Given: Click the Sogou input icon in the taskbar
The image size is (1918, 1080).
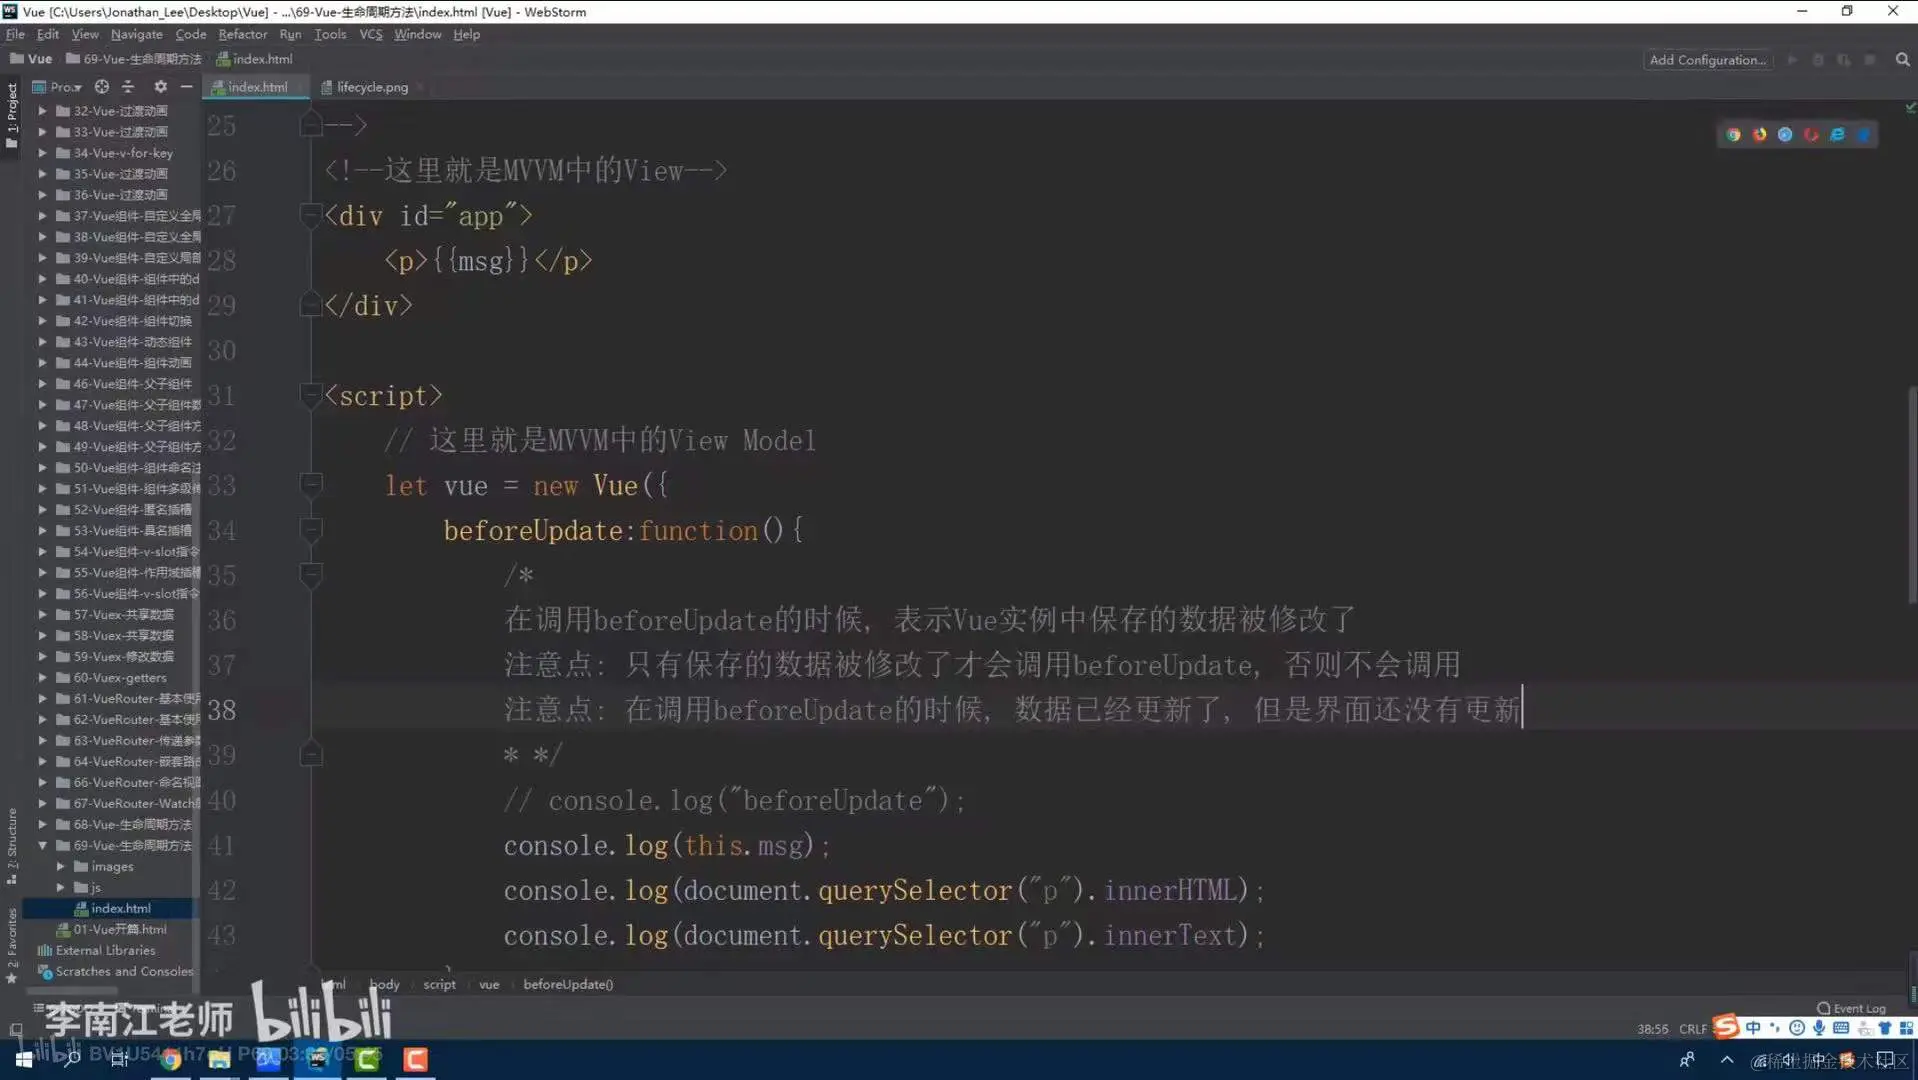Looking at the screenshot, I should coord(1726,1027).
